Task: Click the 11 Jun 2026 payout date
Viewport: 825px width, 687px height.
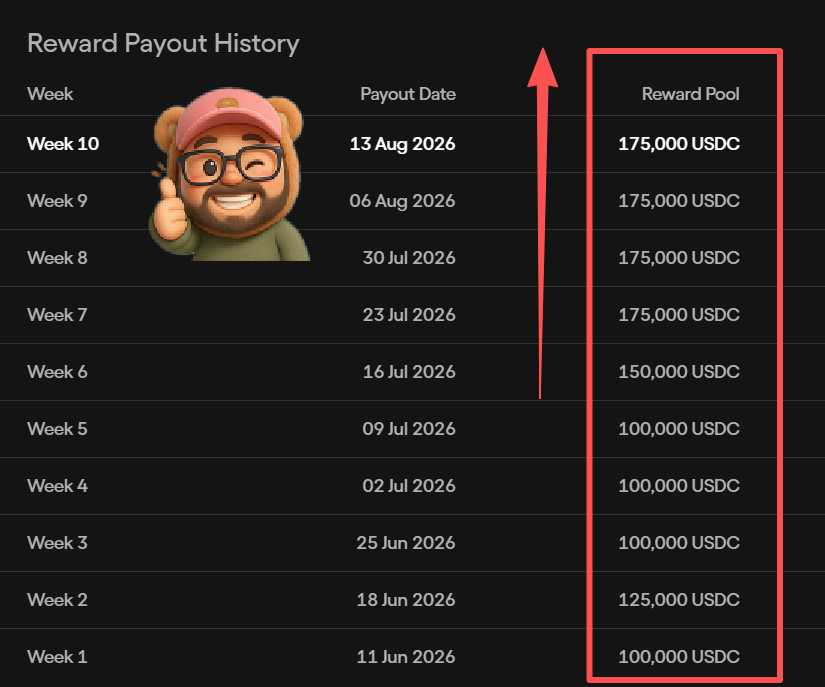Action: (406, 656)
